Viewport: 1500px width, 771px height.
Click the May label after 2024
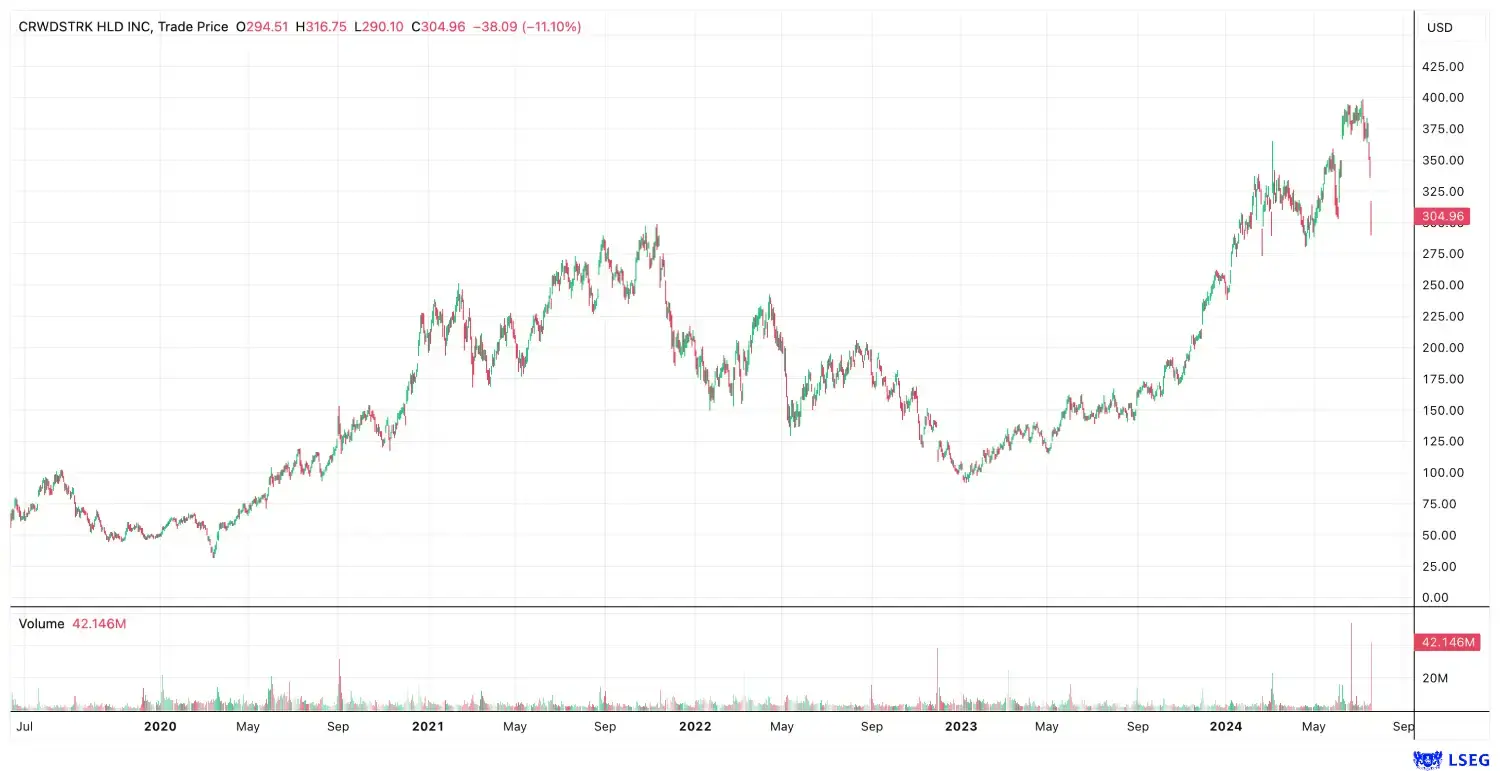[x=1314, y=726]
